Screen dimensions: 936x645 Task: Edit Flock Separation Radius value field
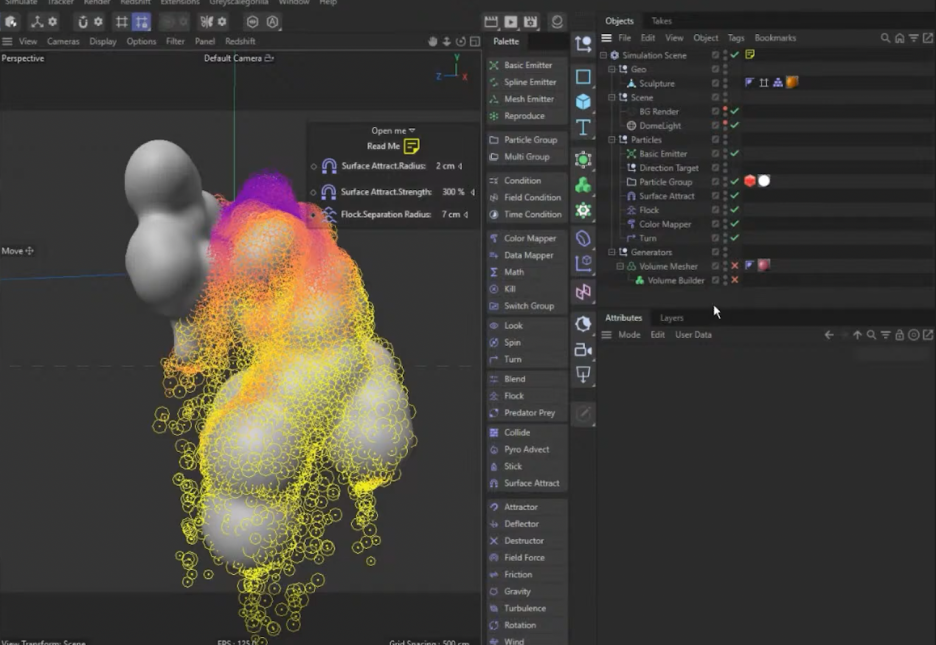(451, 214)
